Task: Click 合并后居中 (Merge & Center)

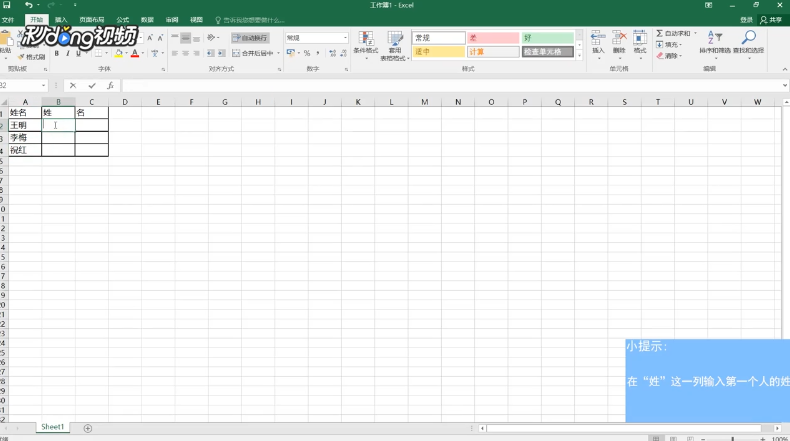Action: click(x=253, y=53)
